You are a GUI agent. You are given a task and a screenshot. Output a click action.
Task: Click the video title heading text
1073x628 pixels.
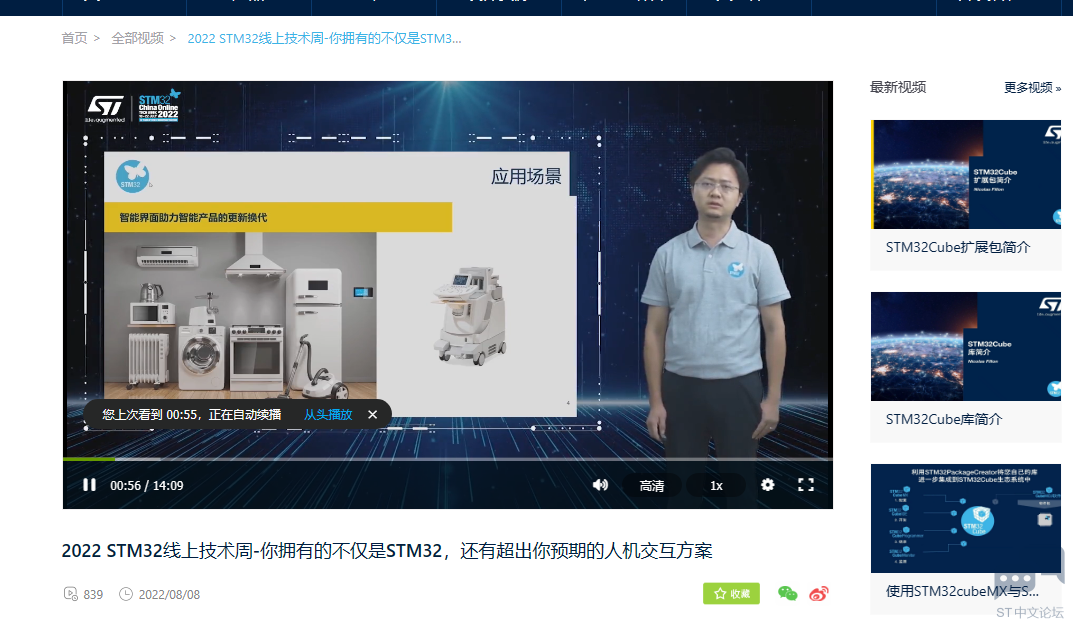point(387,551)
